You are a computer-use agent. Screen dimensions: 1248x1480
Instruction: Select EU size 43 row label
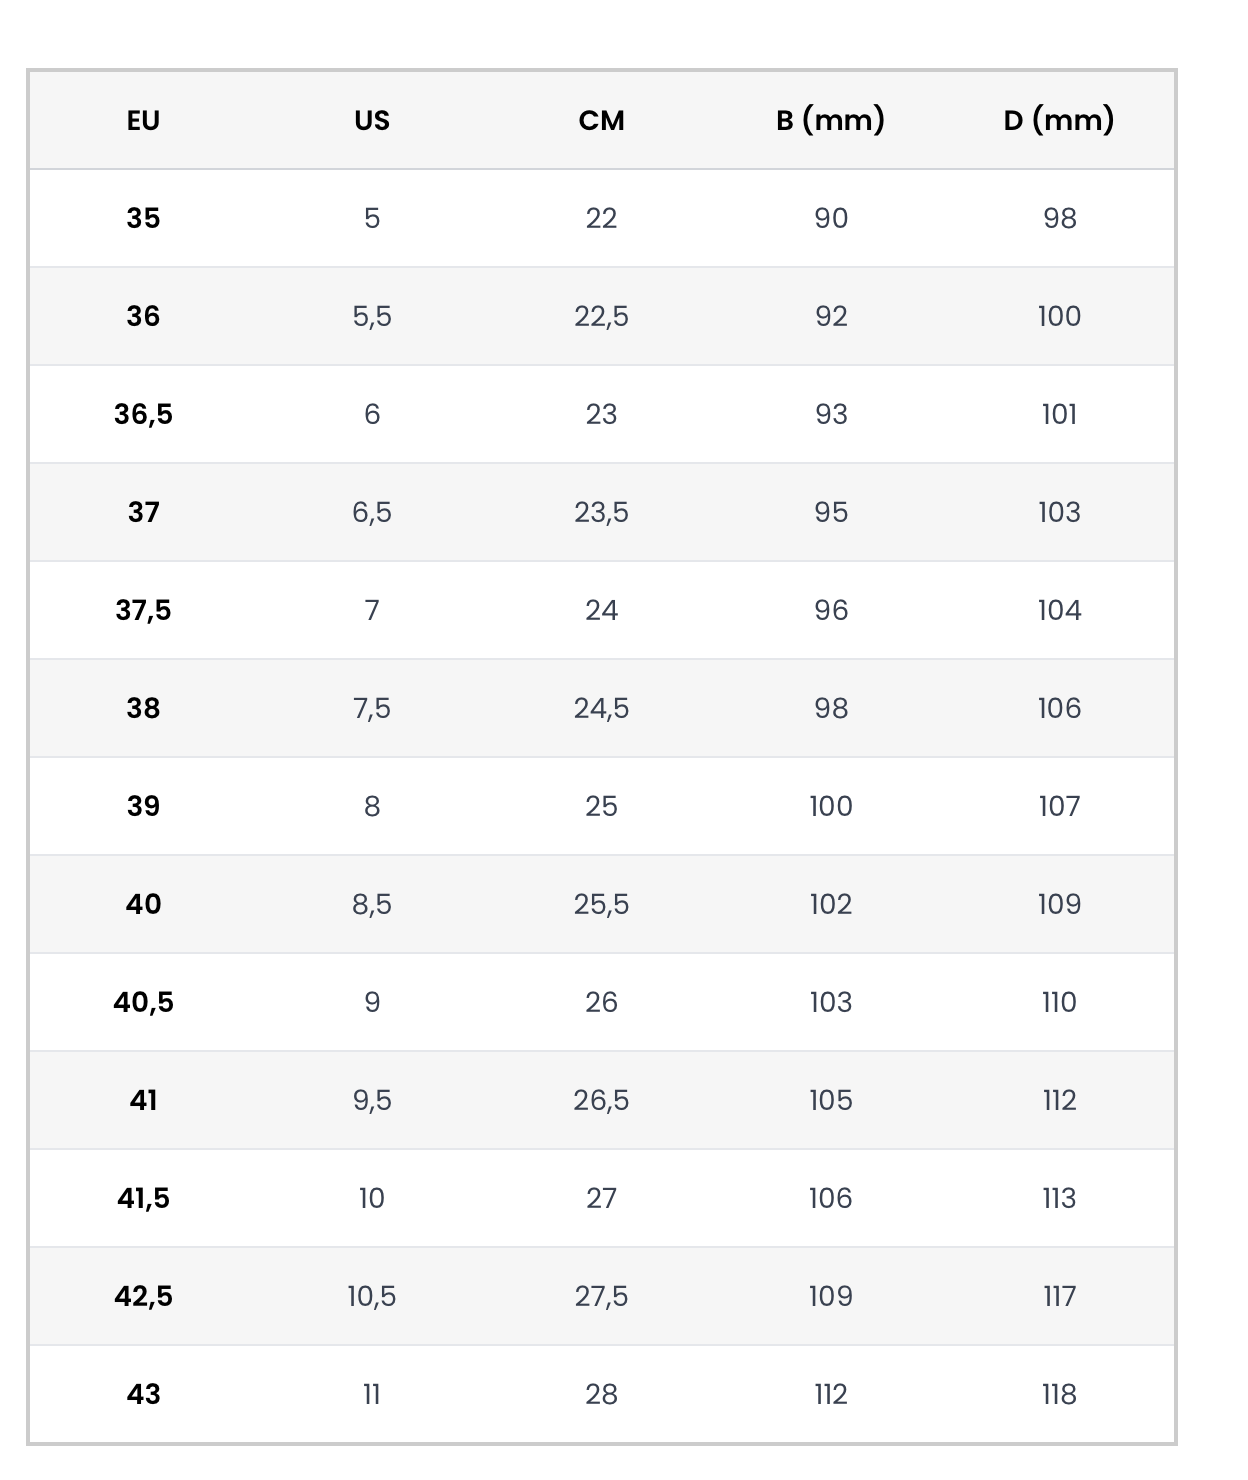pos(143,1394)
